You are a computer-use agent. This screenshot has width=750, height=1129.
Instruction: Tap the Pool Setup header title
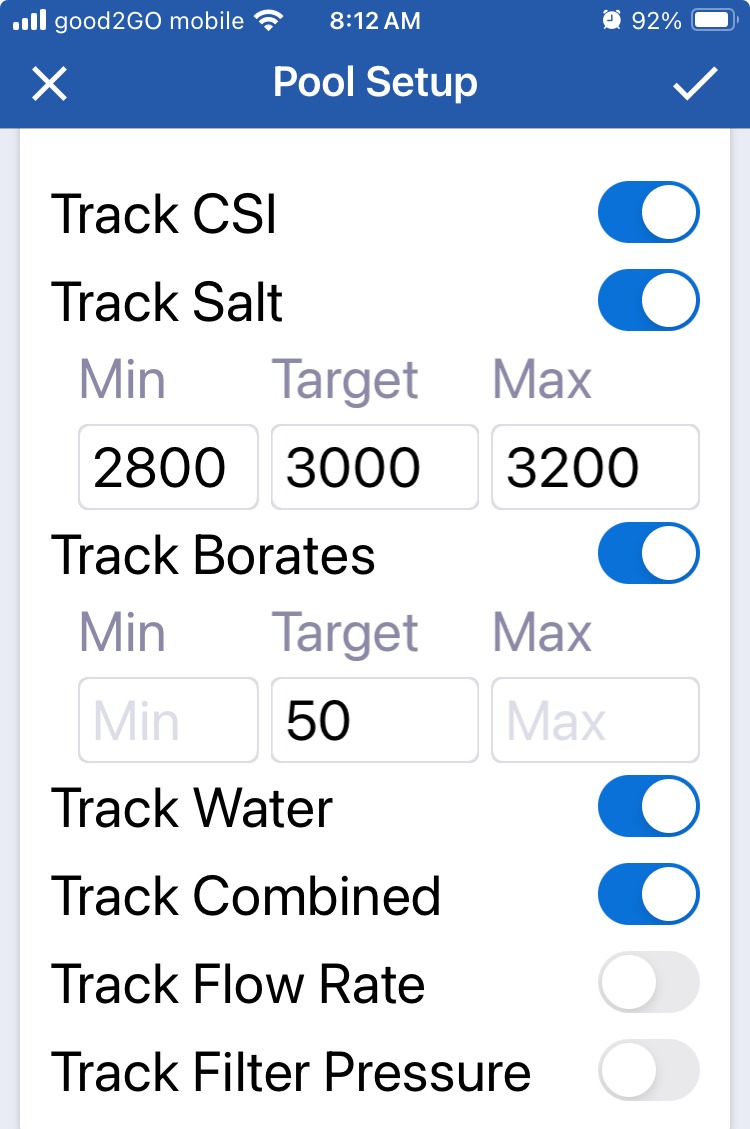pyautogui.click(x=375, y=82)
